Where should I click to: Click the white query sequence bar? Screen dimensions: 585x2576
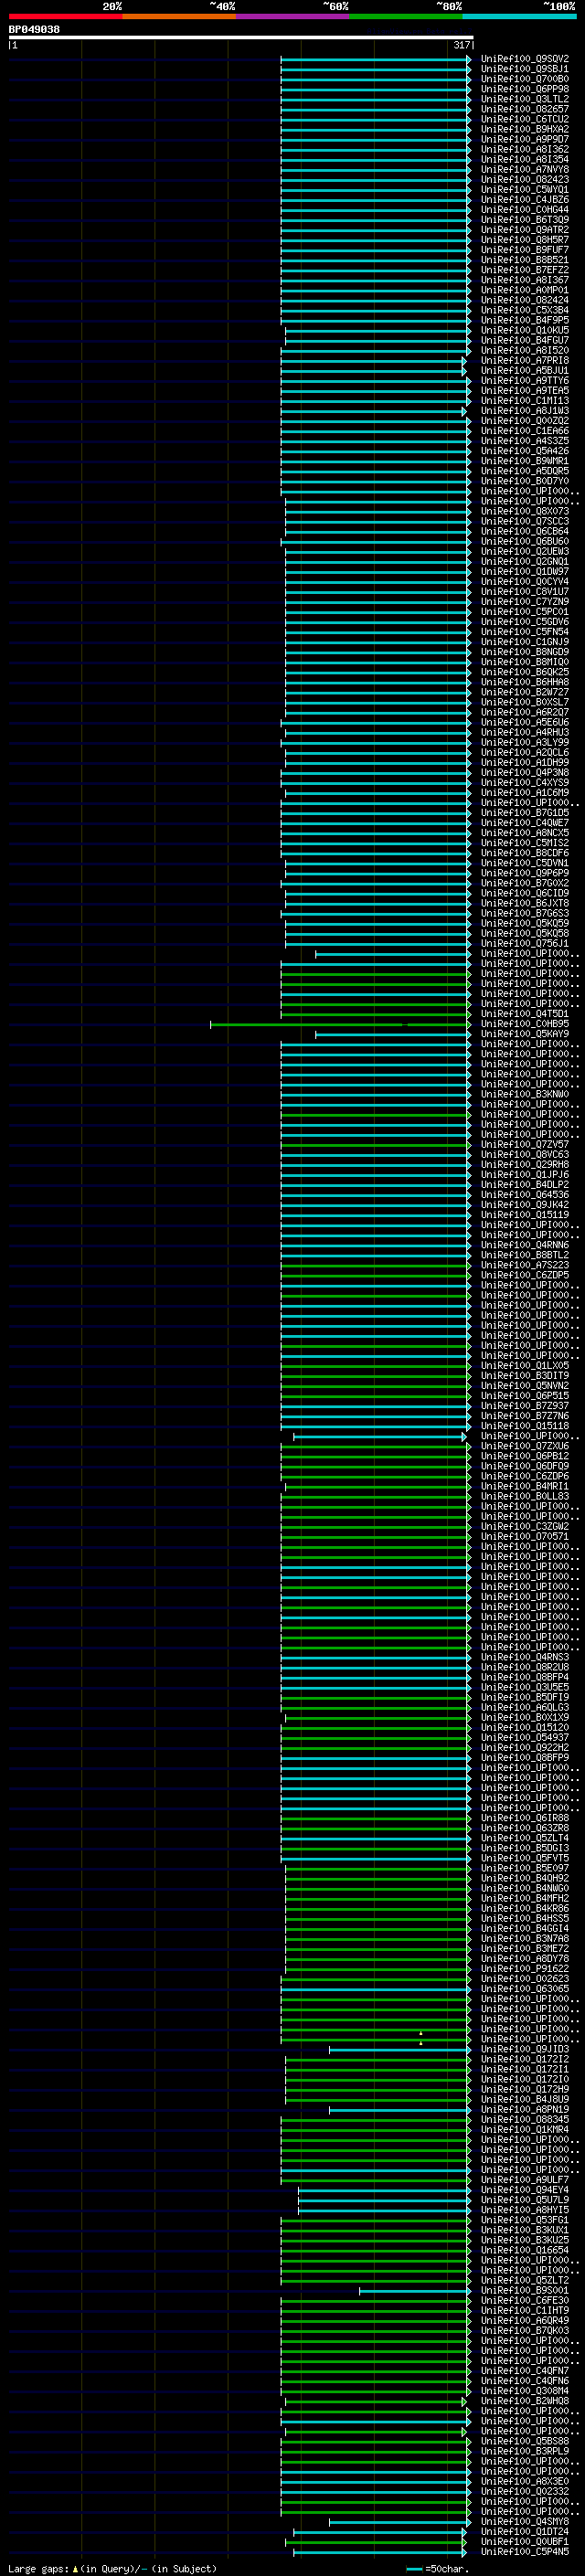pyautogui.click(x=241, y=37)
